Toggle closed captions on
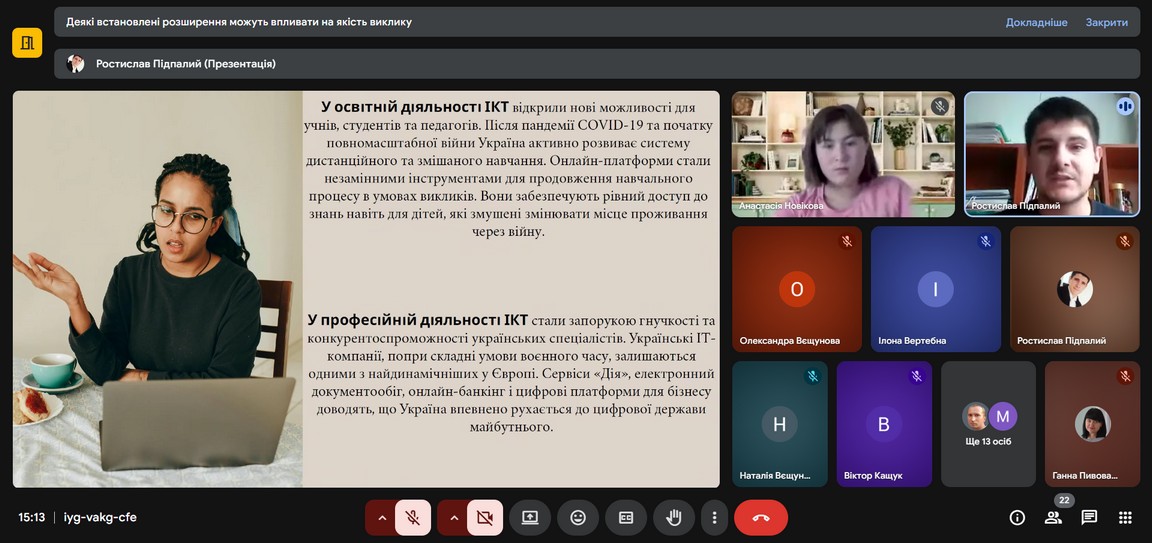Image resolution: width=1152 pixels, height=543 pixels. pos(626,518)
